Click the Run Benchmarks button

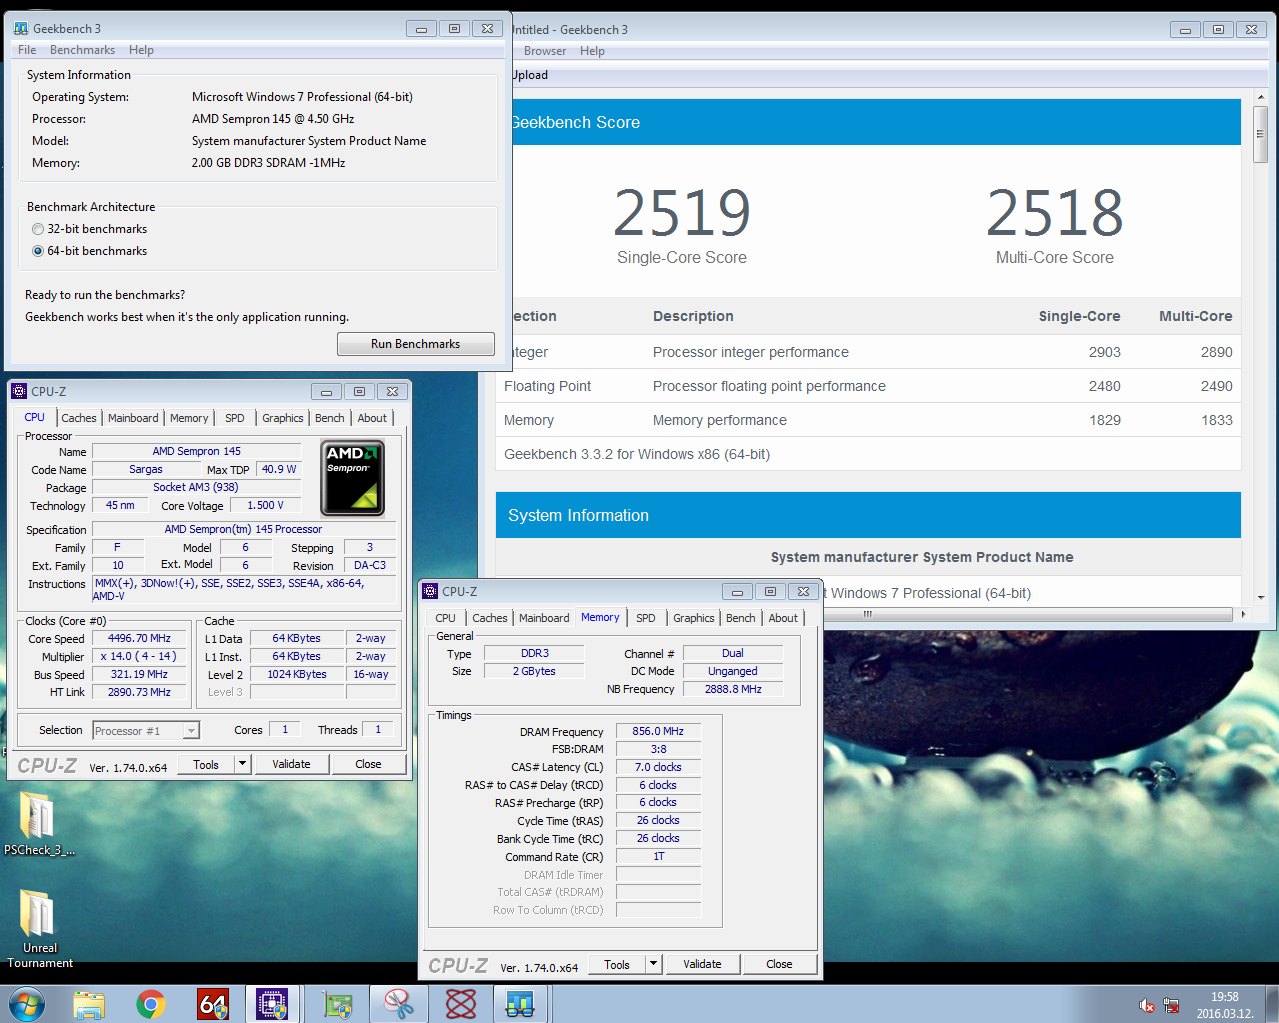[x=416, y=344]
